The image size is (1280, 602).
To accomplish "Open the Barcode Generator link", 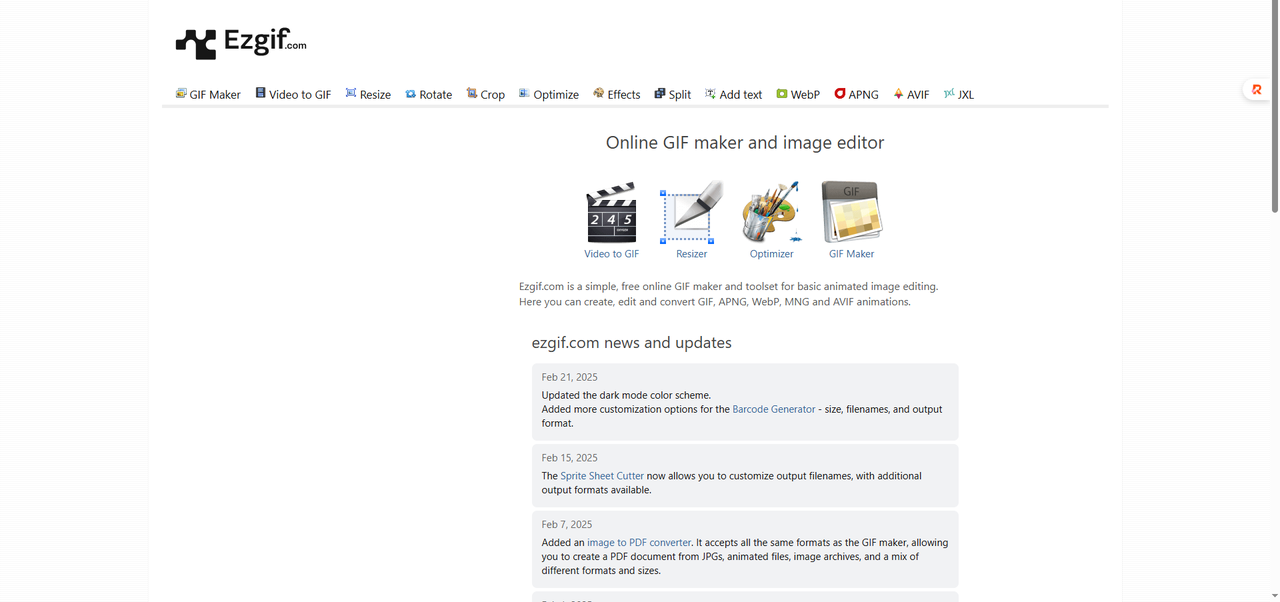I will (x=774, y=409).
